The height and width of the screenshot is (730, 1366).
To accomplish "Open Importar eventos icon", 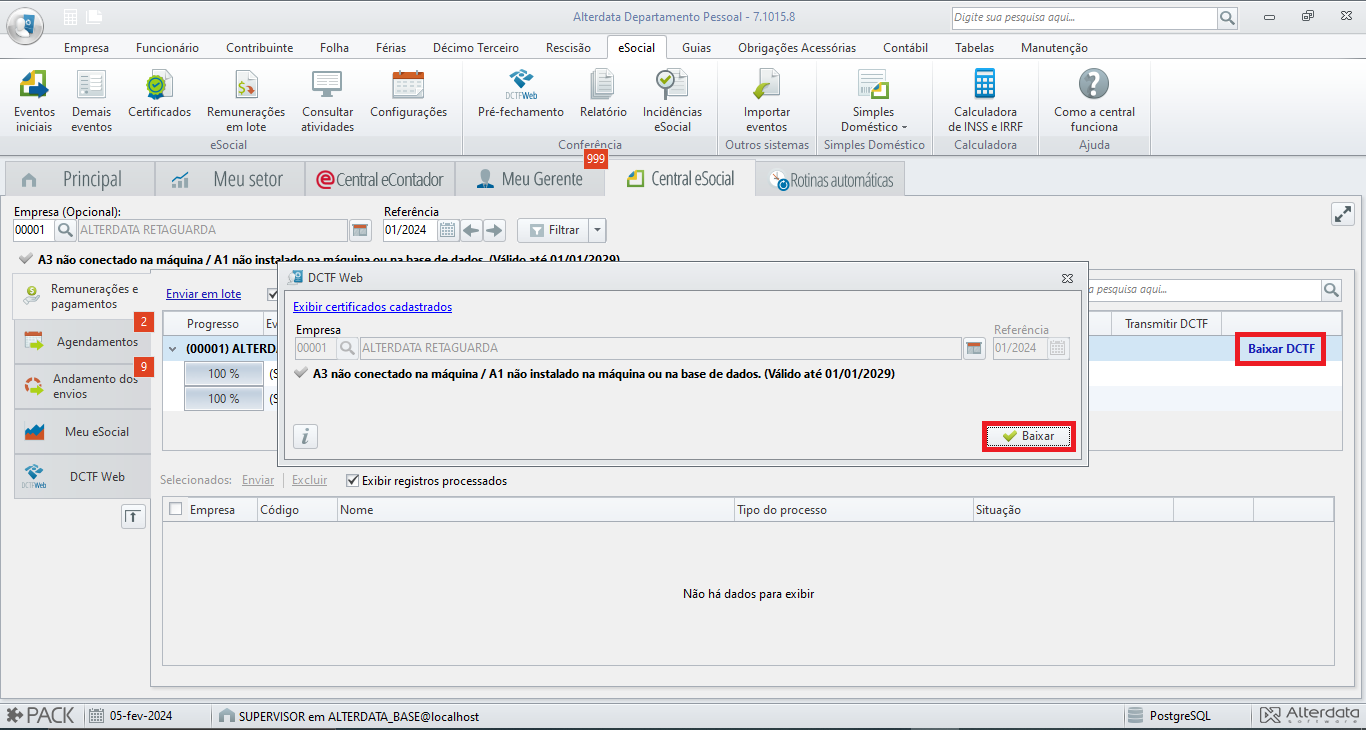I will (x=767, y=101).
